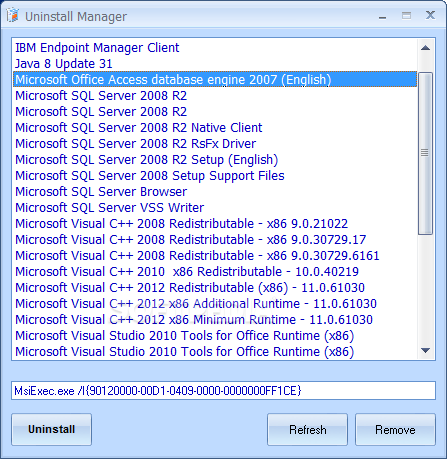Click the vertical scrollbar thumb
447x459 pixels.
[425, 153]
